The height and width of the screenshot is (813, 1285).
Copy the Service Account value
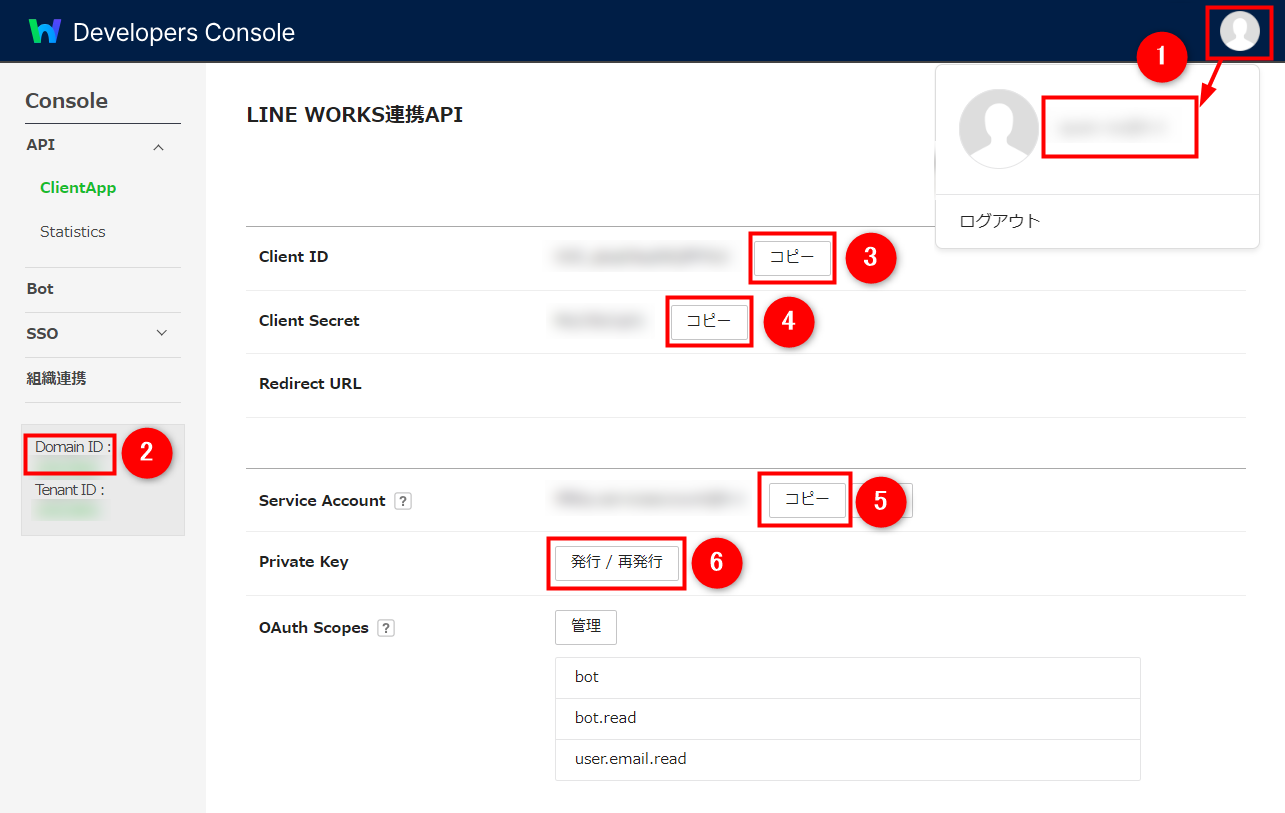(x=807, y=499)
